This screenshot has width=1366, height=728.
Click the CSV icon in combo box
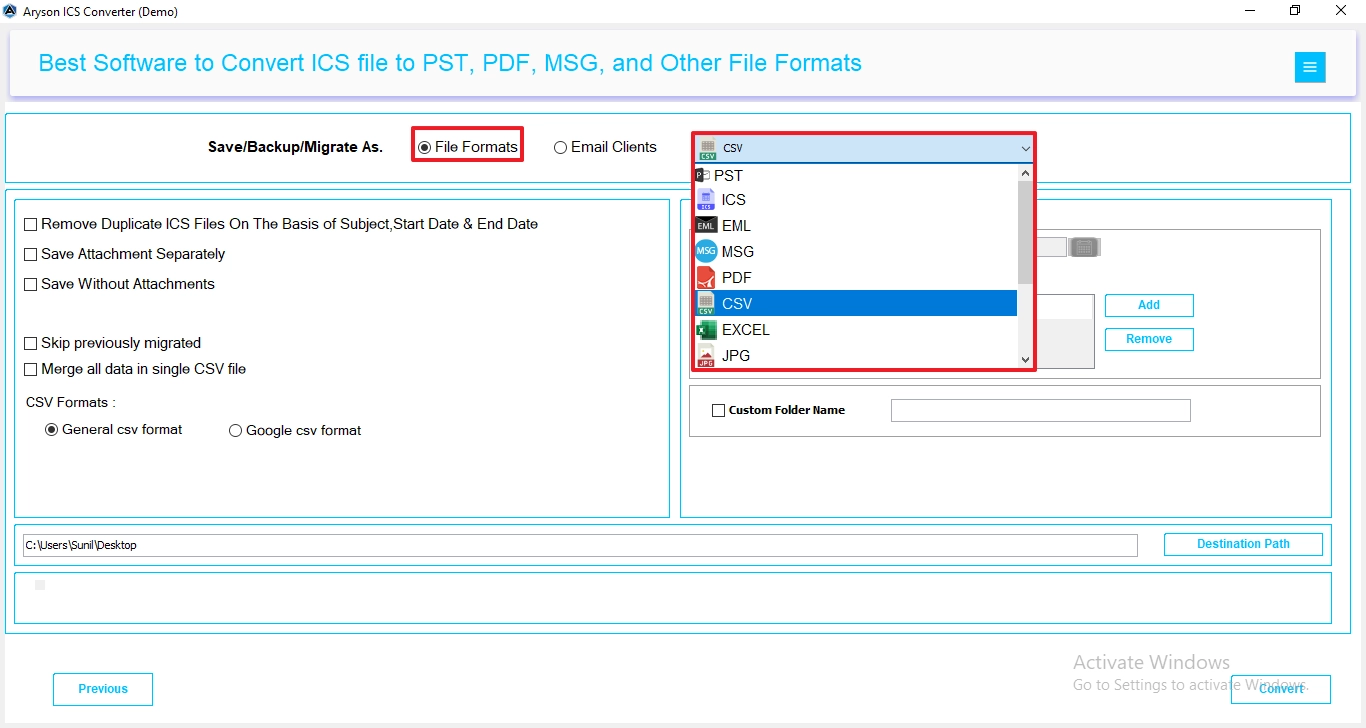coord(708,148)
